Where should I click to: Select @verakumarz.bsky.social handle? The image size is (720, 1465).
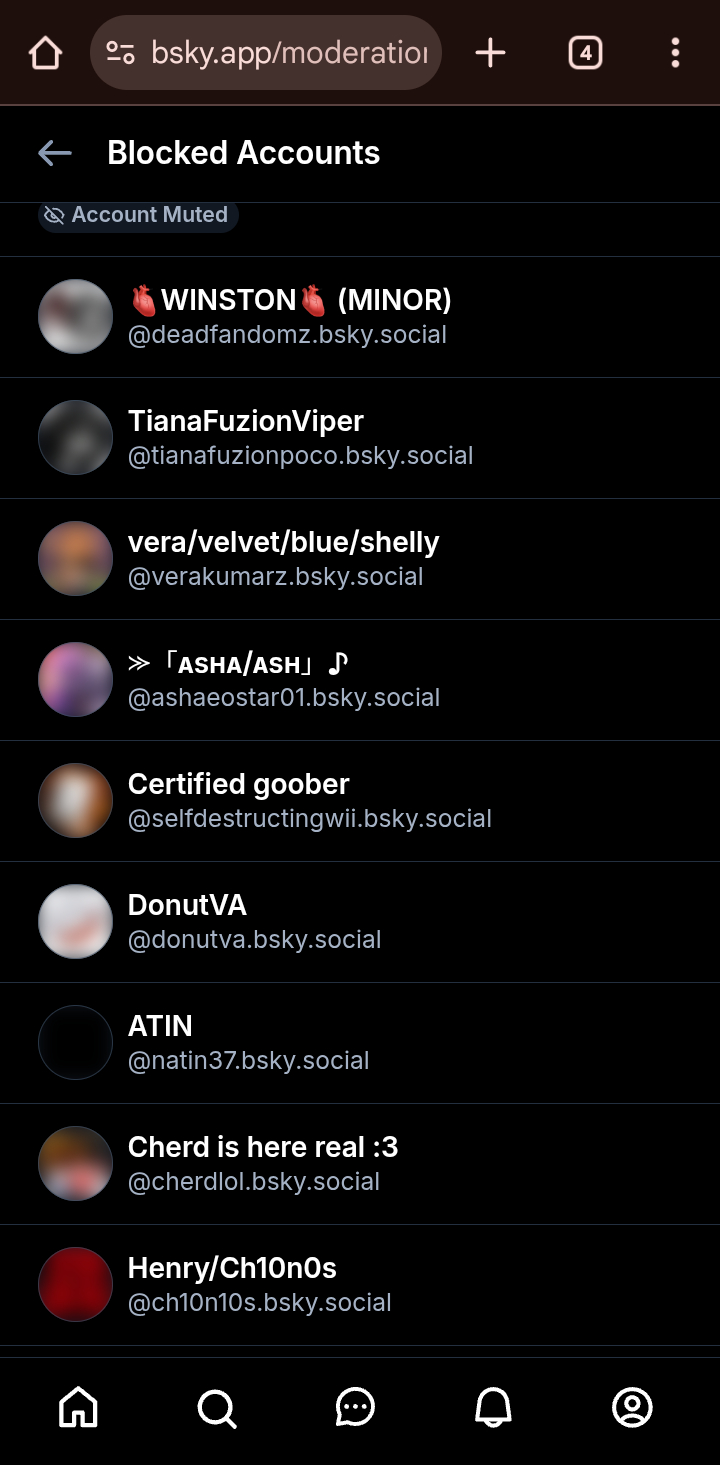(x=276, y=577)
